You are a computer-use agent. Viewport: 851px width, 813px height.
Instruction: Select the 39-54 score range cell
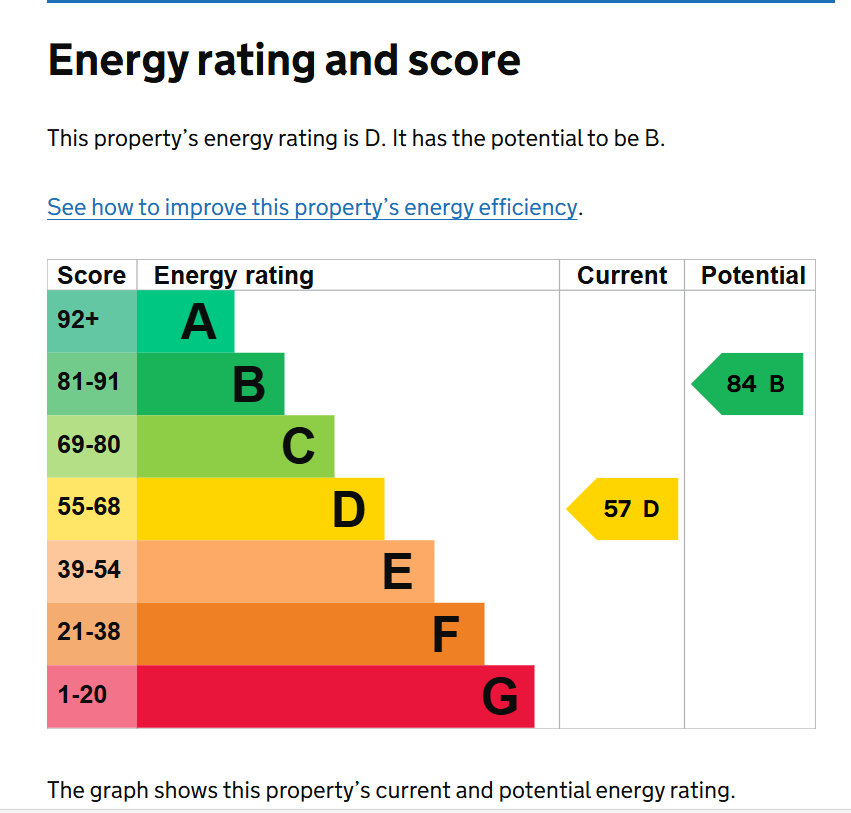tap(91, 571)
